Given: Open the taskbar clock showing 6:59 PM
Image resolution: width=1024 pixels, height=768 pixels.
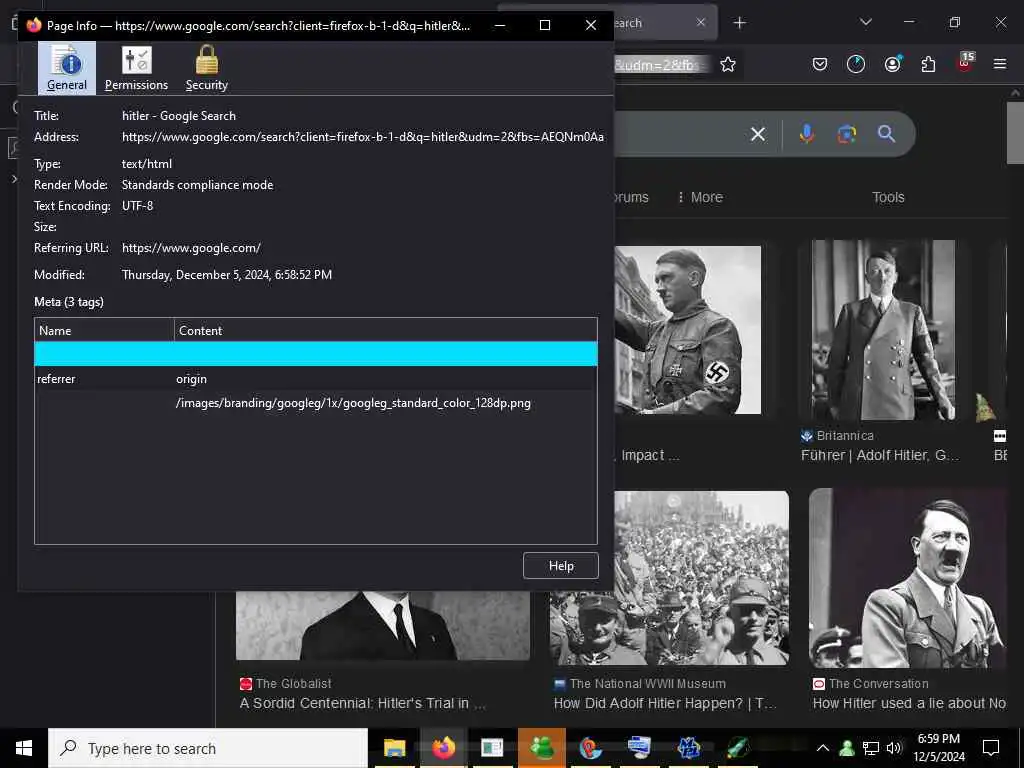Looking at the screenshot, I should tap(939, 748).
